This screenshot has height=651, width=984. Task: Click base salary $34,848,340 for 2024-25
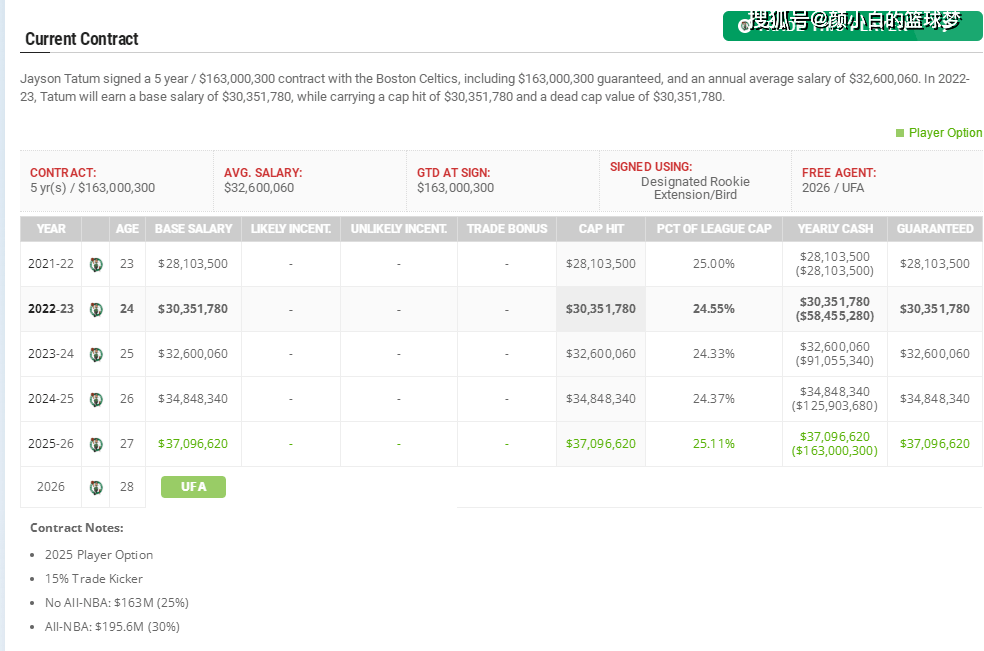pos(193,399)
